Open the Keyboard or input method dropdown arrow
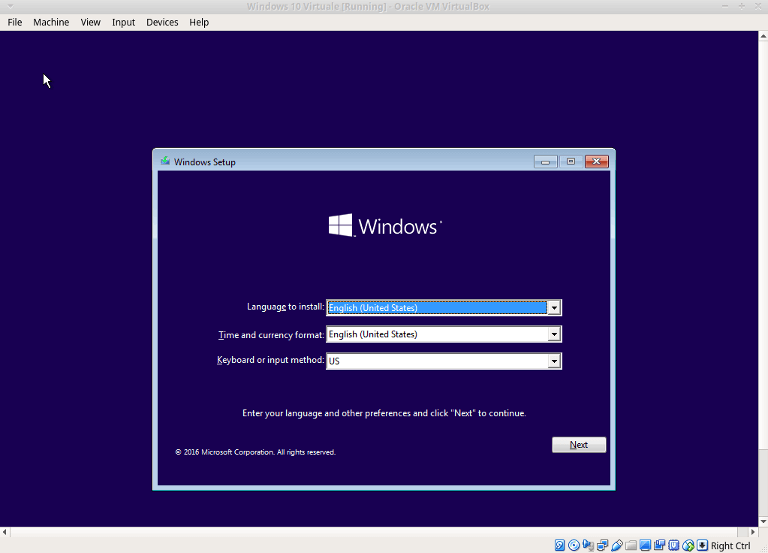The image size is (768, 553). point(554,361)
